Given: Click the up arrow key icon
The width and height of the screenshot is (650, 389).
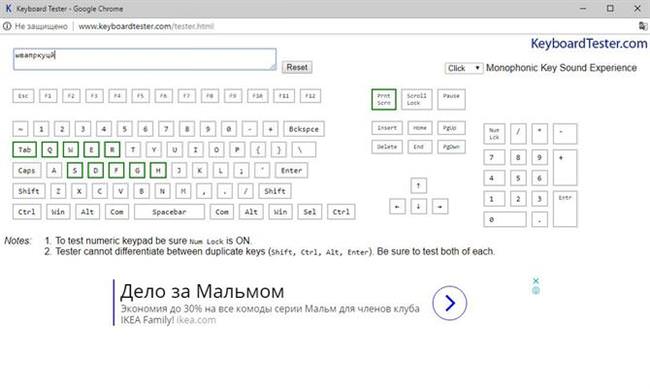Looking at the screenshot, I should pyautogui.click(x=419, y=185).
